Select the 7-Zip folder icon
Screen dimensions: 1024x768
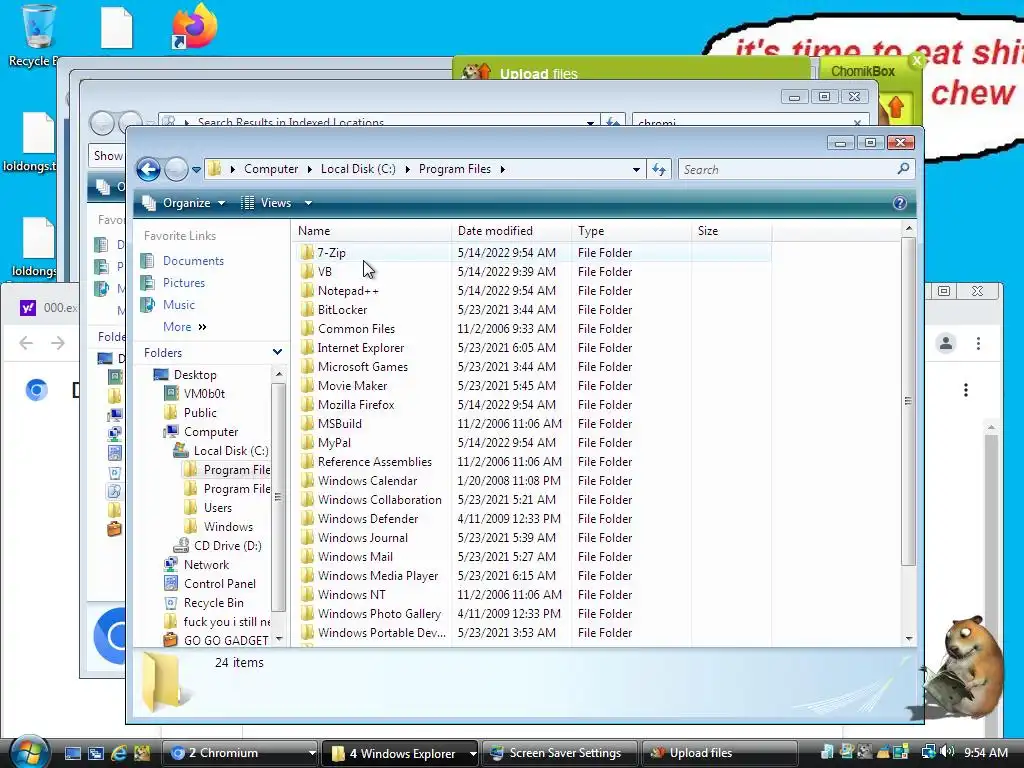[x=308, y=252]
